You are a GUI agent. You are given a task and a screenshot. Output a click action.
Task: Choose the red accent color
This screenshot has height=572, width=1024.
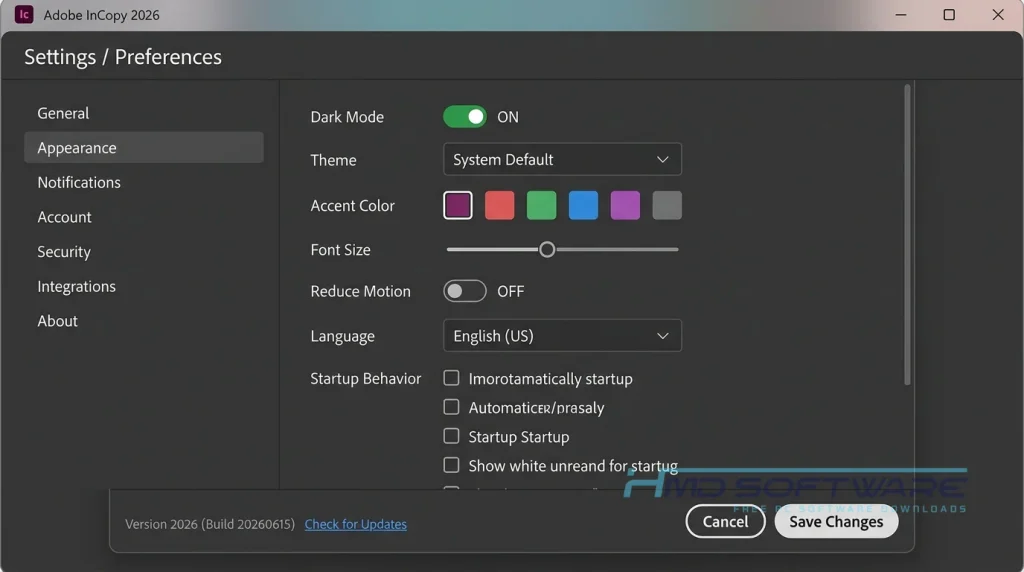click(500, 206)
